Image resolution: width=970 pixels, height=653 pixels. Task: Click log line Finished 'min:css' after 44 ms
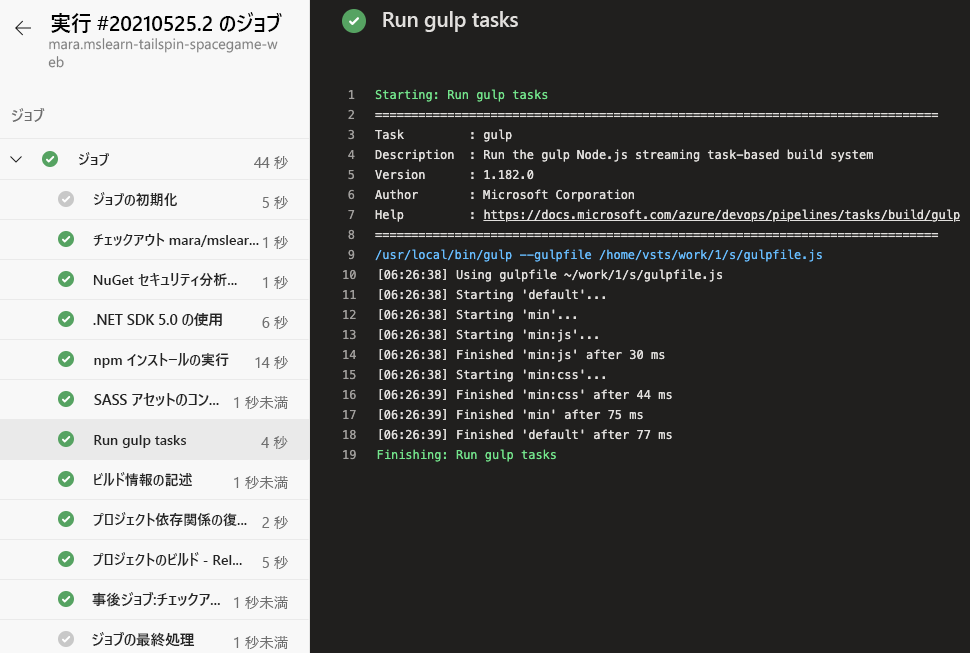(525, 395)
